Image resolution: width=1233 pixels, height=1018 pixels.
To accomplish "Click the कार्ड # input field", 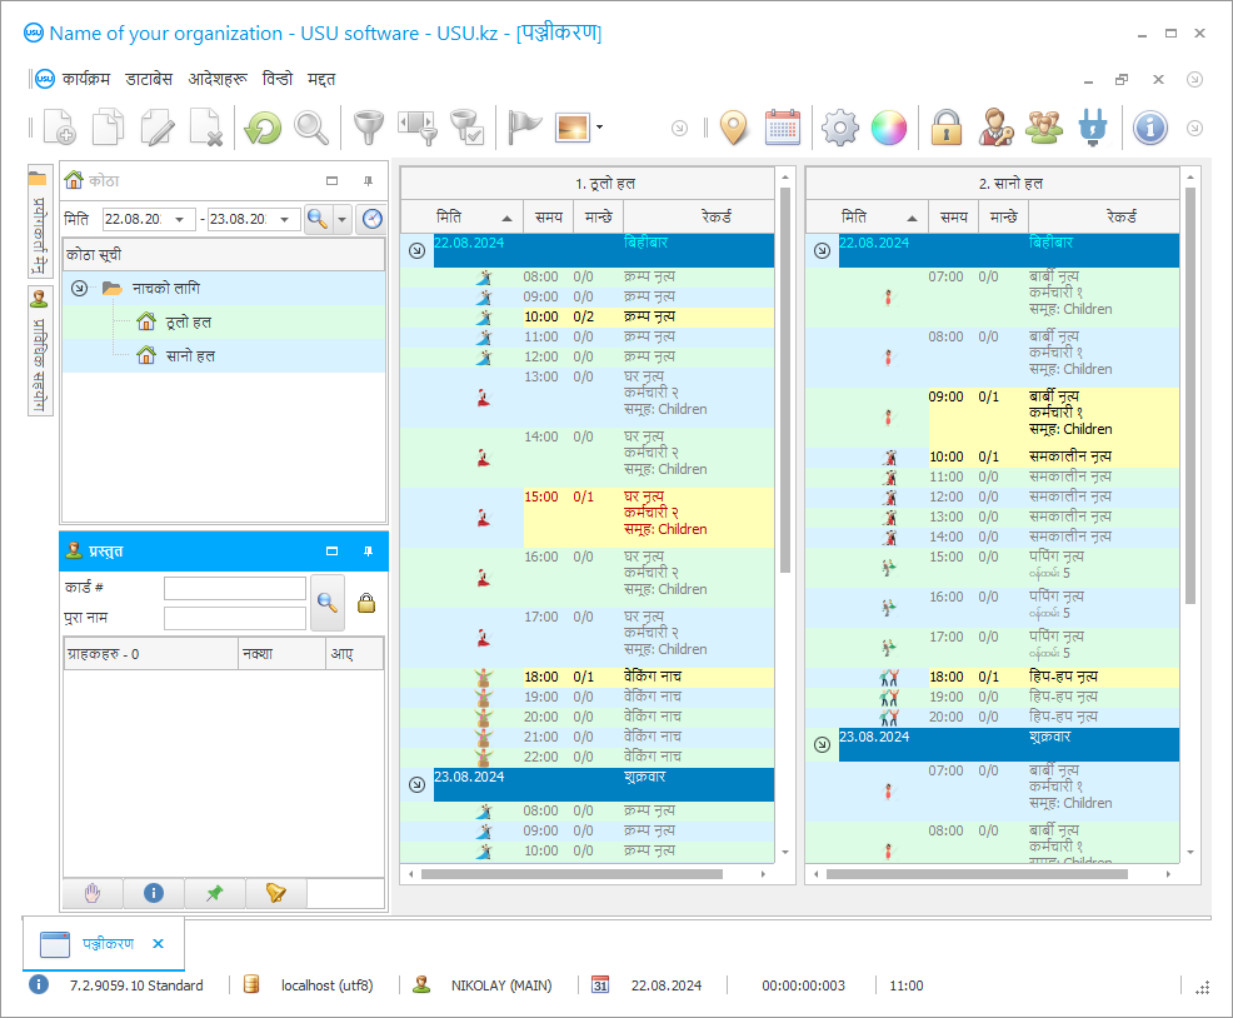I will tap(235, 588).
